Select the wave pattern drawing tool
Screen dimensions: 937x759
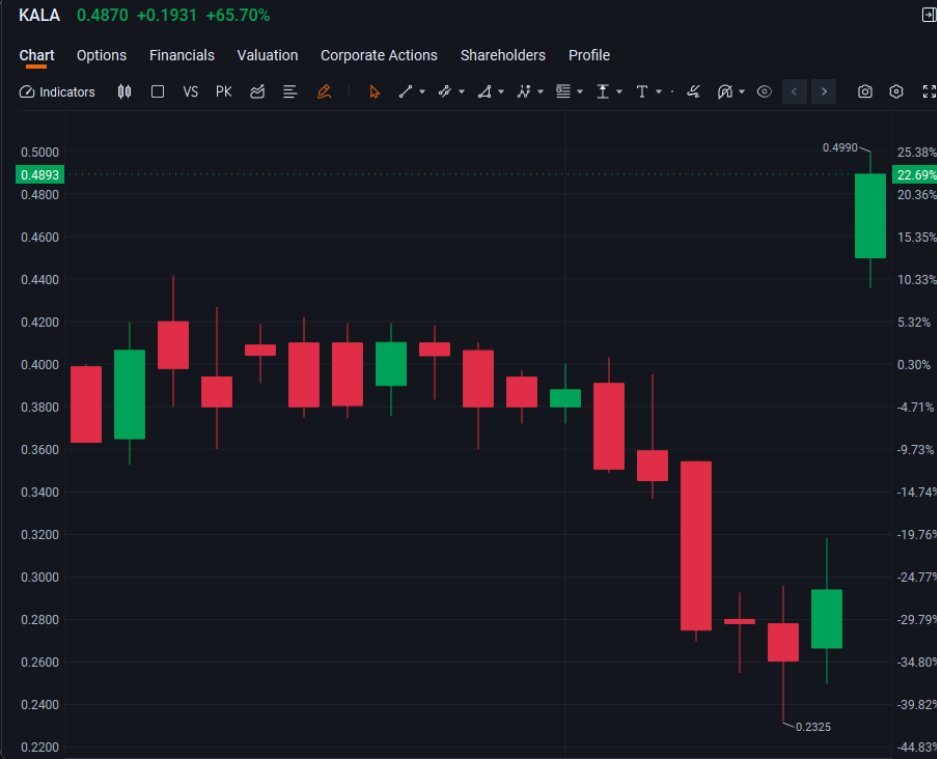[523, 91]
